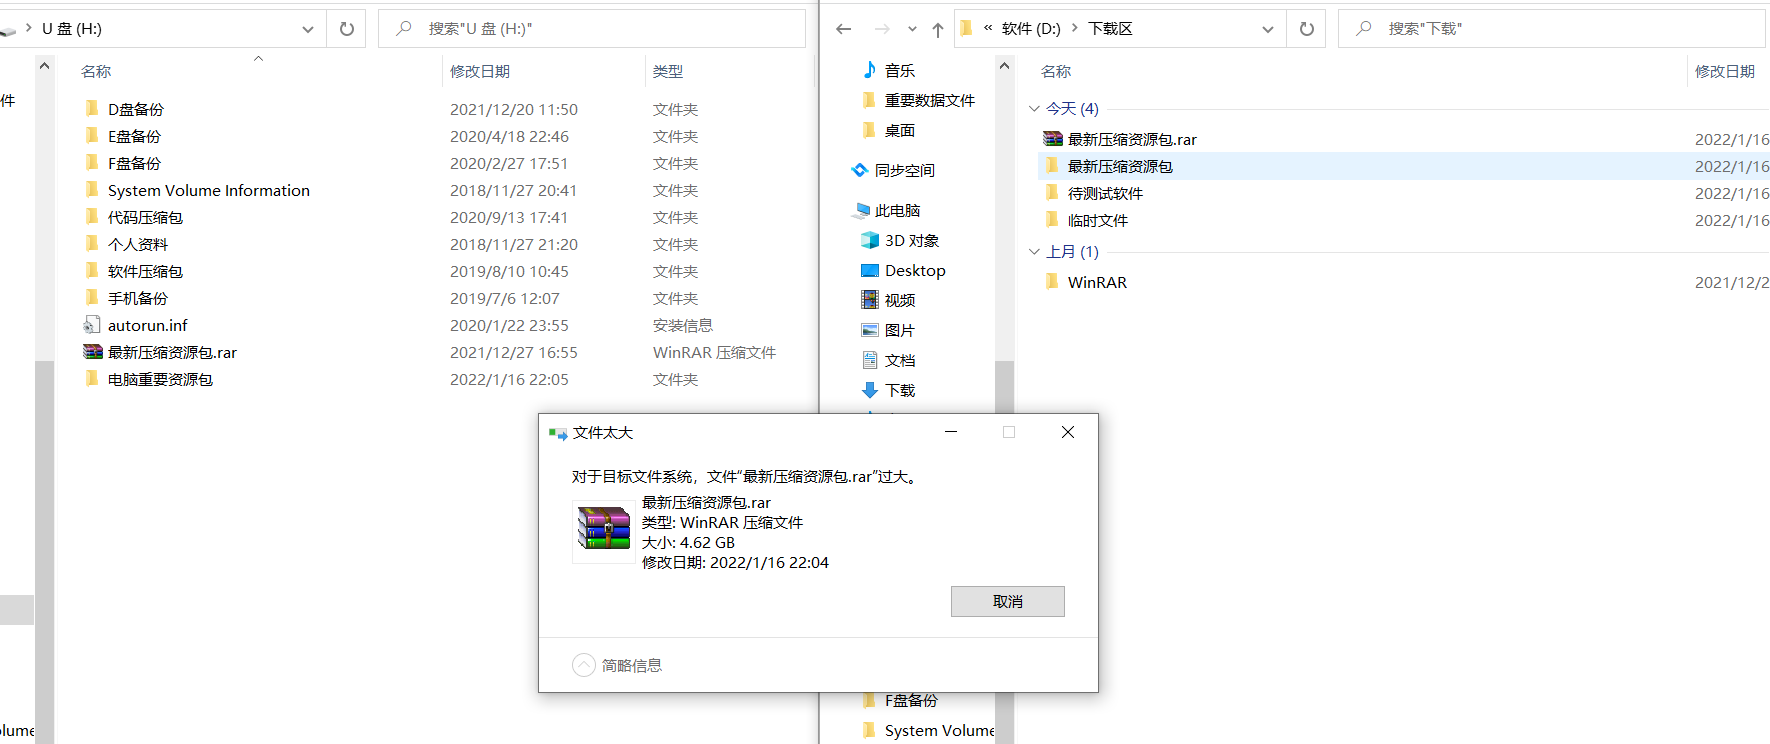Go forward in the 下载区 window
The height and width of the screenshot is (744, 1770).
[881, 29]
